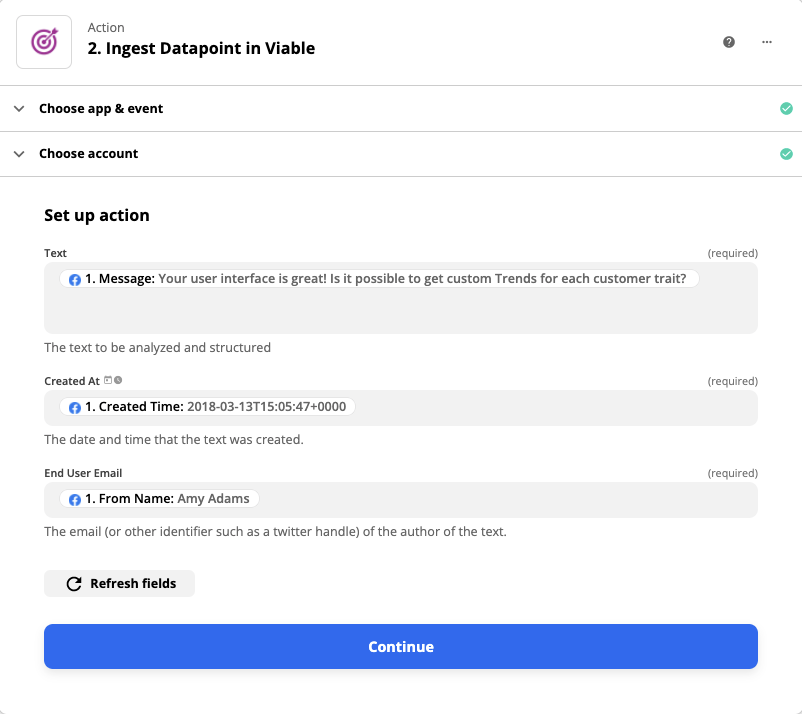Click the Viable app target icon
The height and width of the screenshot is (714, 802).
(44, 42)
